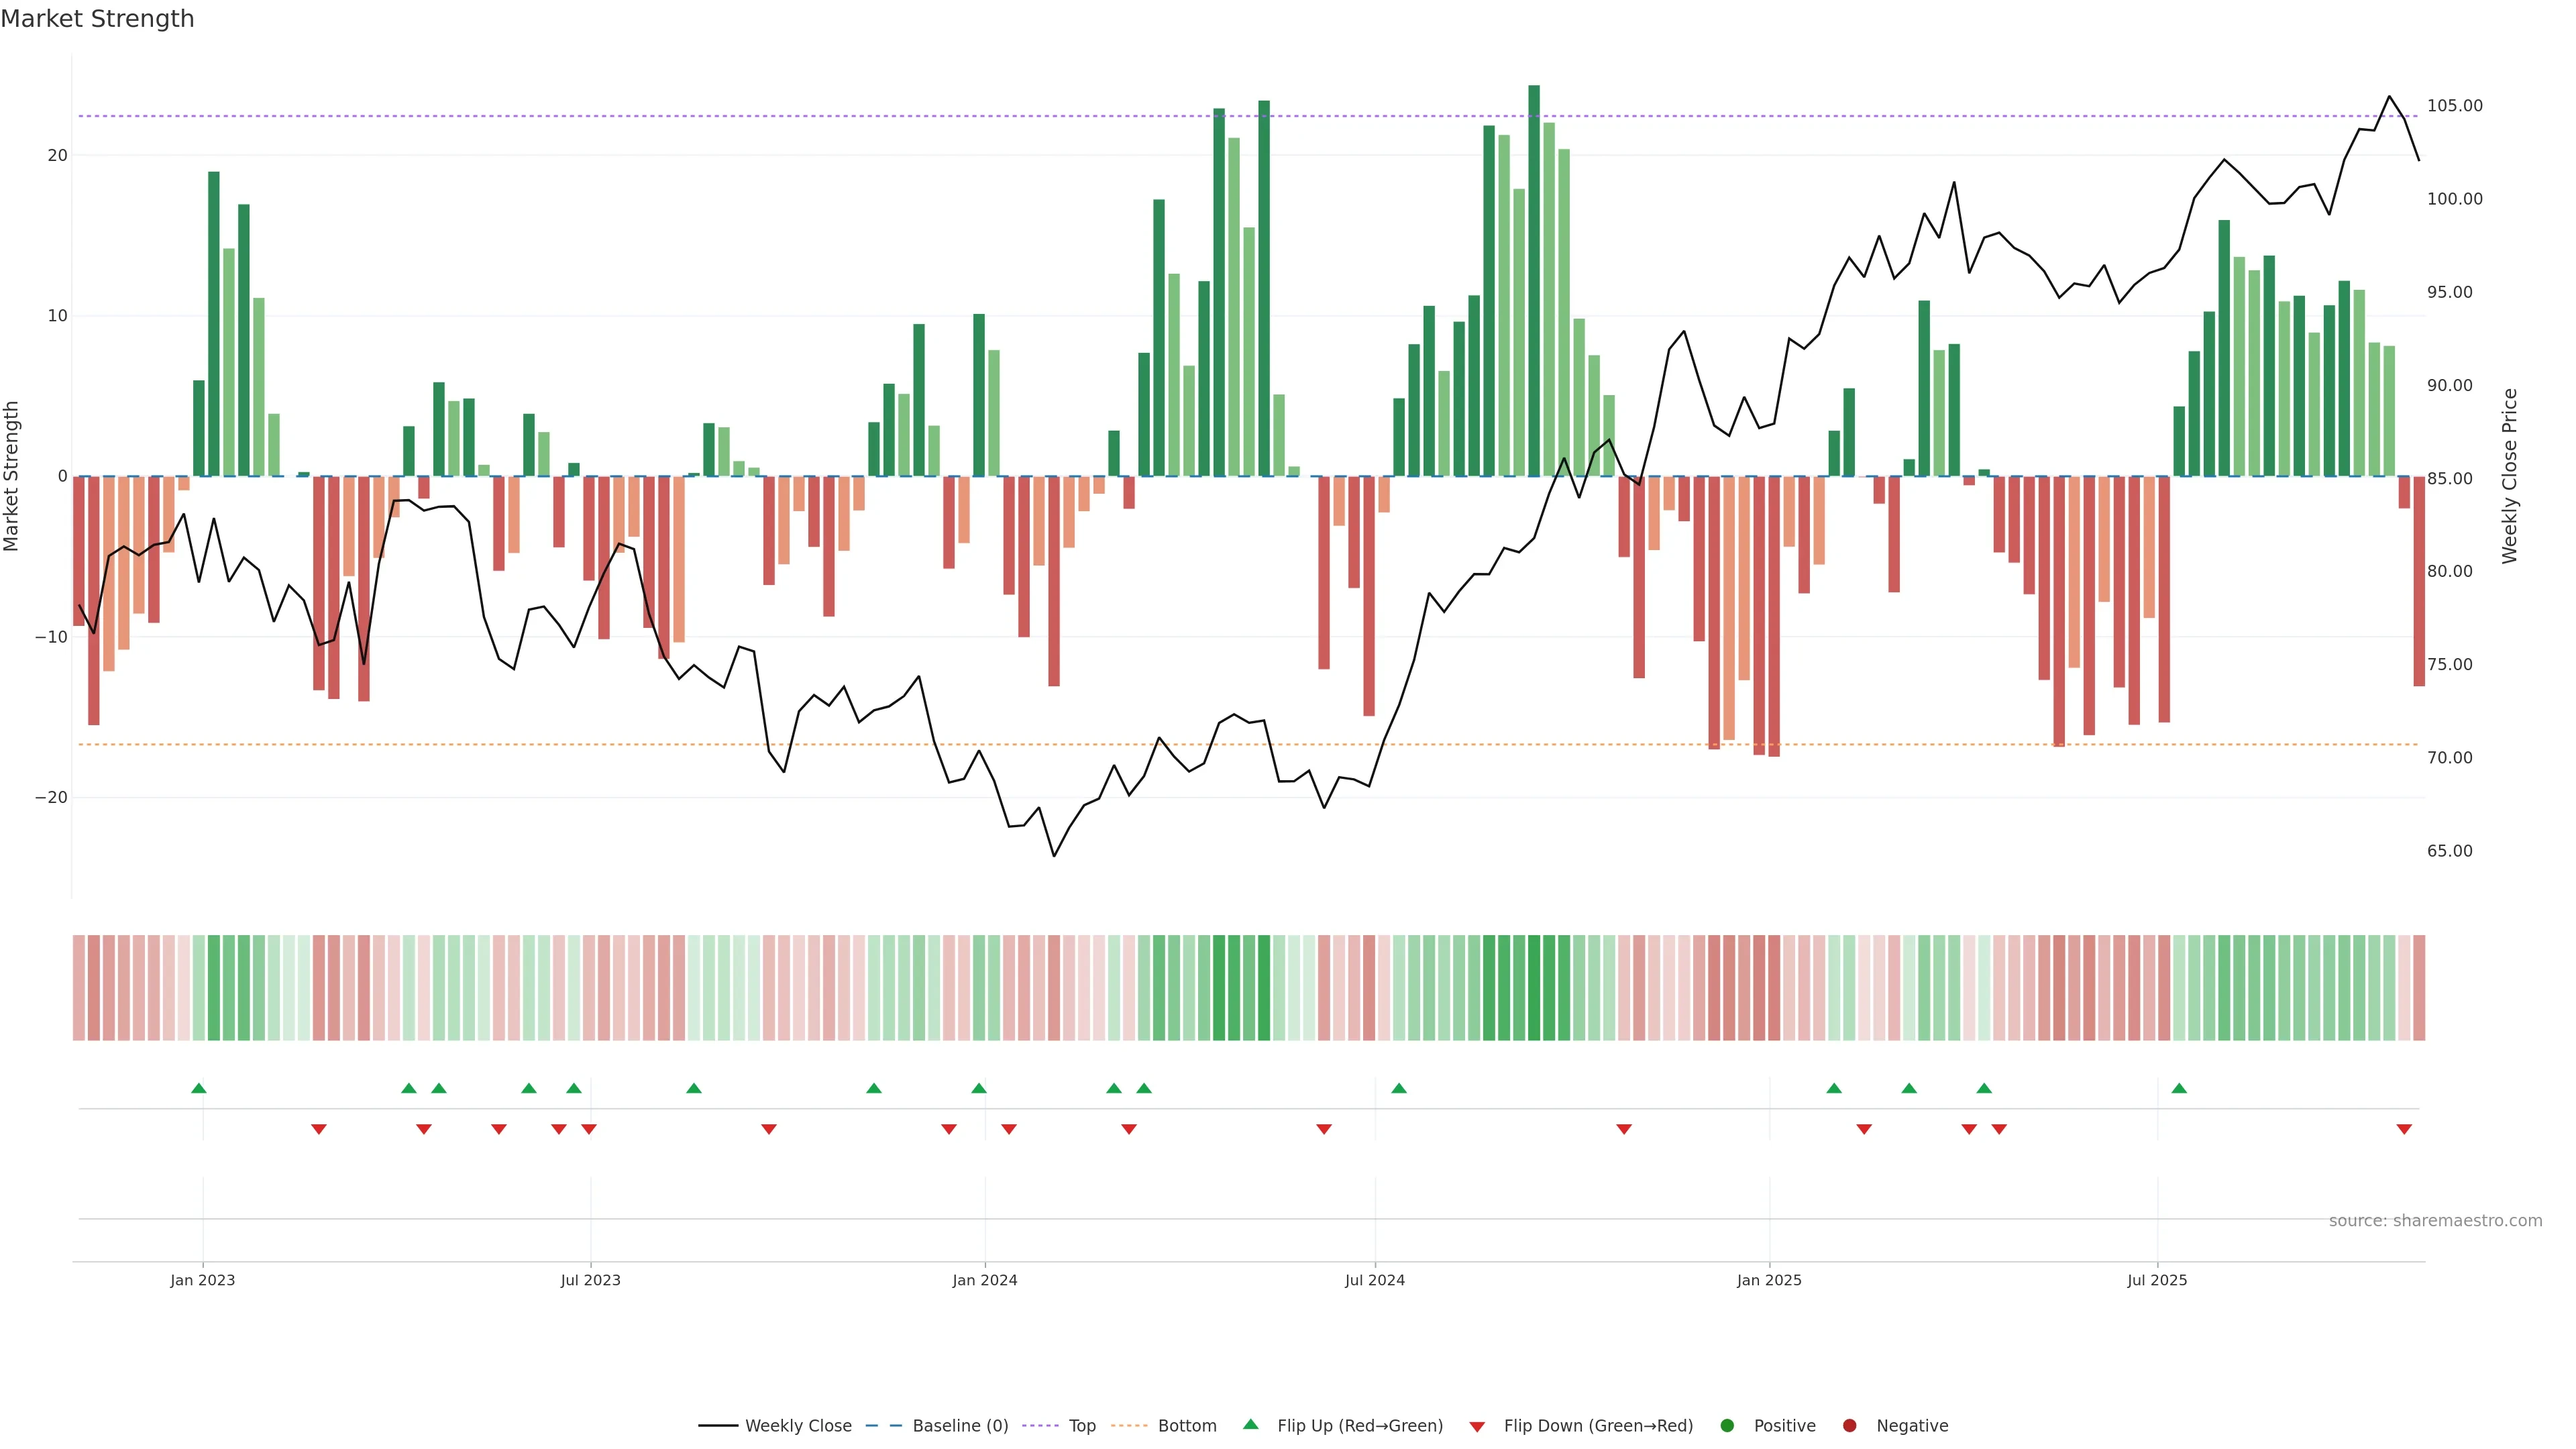The width and height of the screenshot is (2576, 1449).
Task: Click flip-up triangle just after Jul 2025
Action: click(2179, 1088)
